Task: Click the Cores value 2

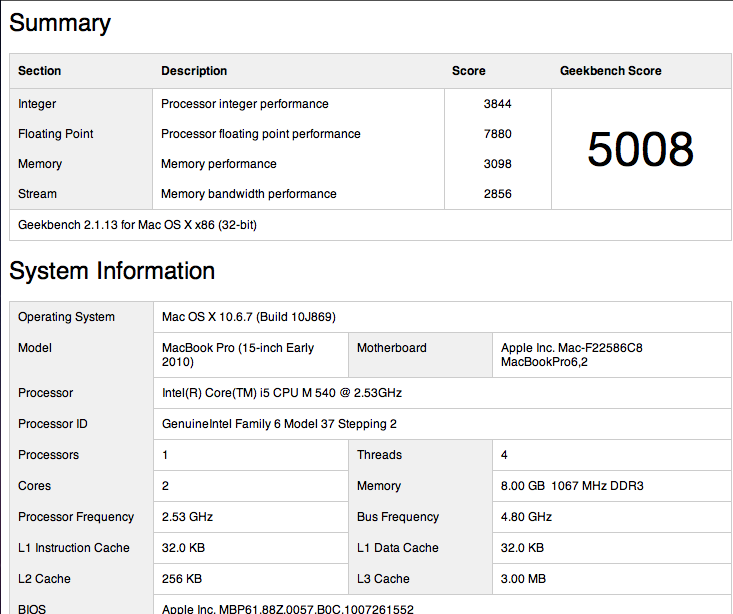Action: point(165,486)
